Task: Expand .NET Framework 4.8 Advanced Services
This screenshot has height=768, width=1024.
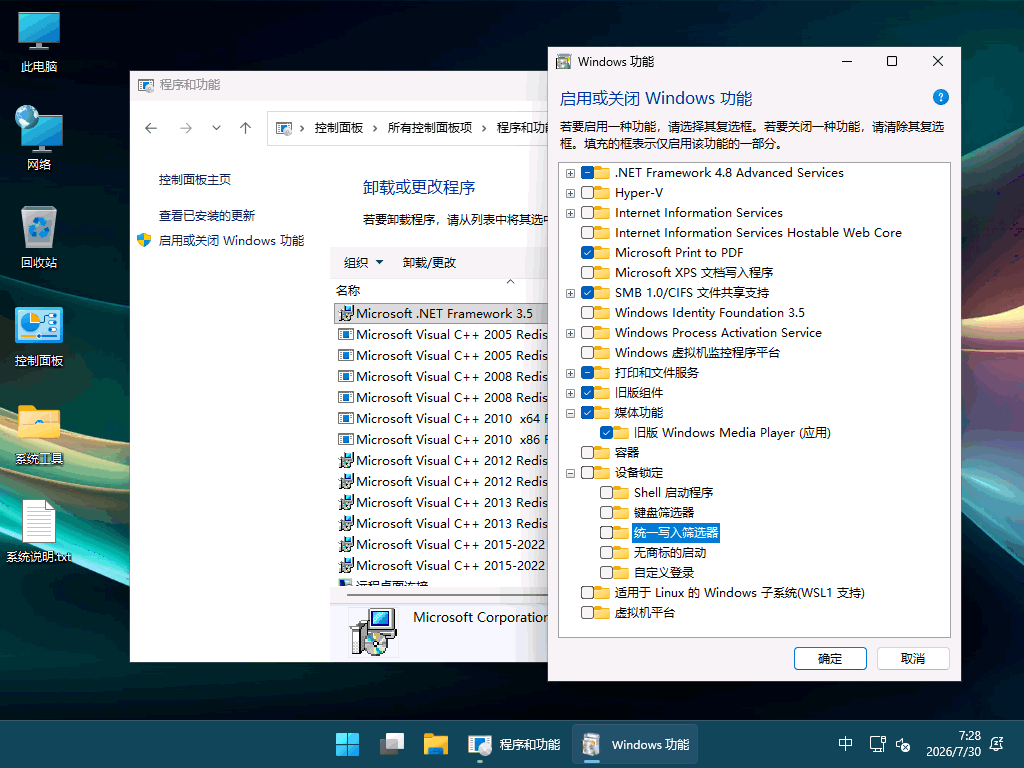Action: click(x=570, y=173)
